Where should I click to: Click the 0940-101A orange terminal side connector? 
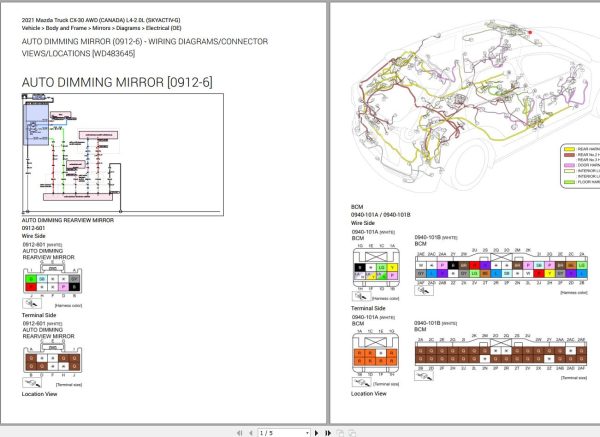point(376,353)
